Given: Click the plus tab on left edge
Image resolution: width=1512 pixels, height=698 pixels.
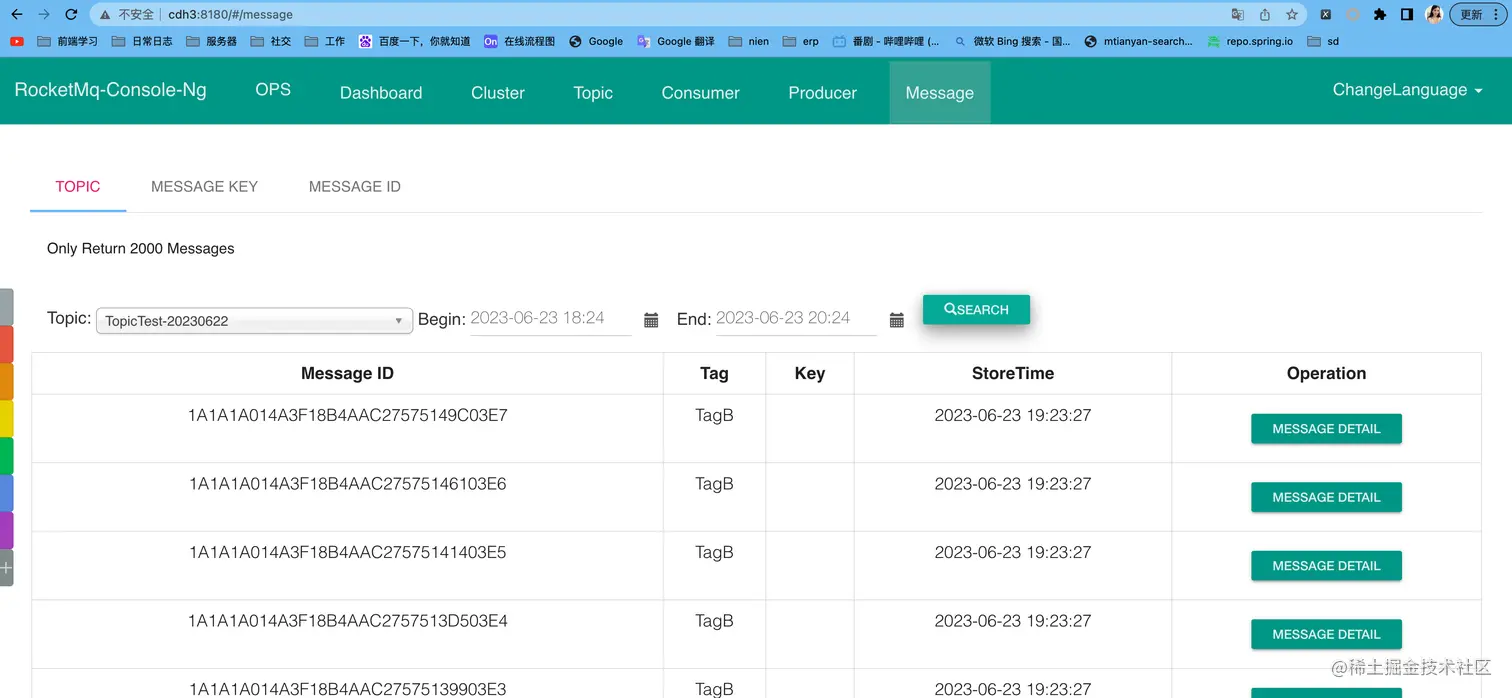Looking at the screenshot, I should click(x=6, y=567).
